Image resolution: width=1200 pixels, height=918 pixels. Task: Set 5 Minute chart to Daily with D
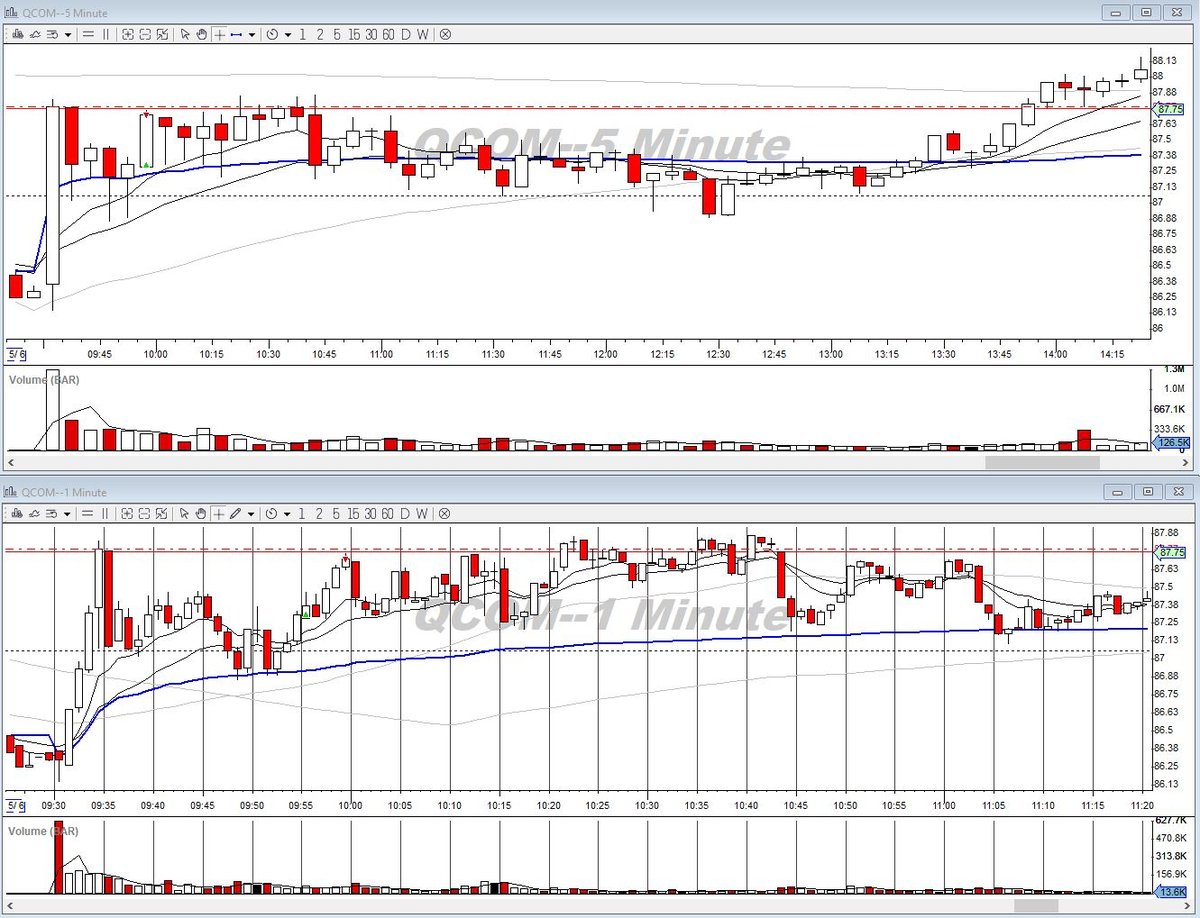point(405,34)
